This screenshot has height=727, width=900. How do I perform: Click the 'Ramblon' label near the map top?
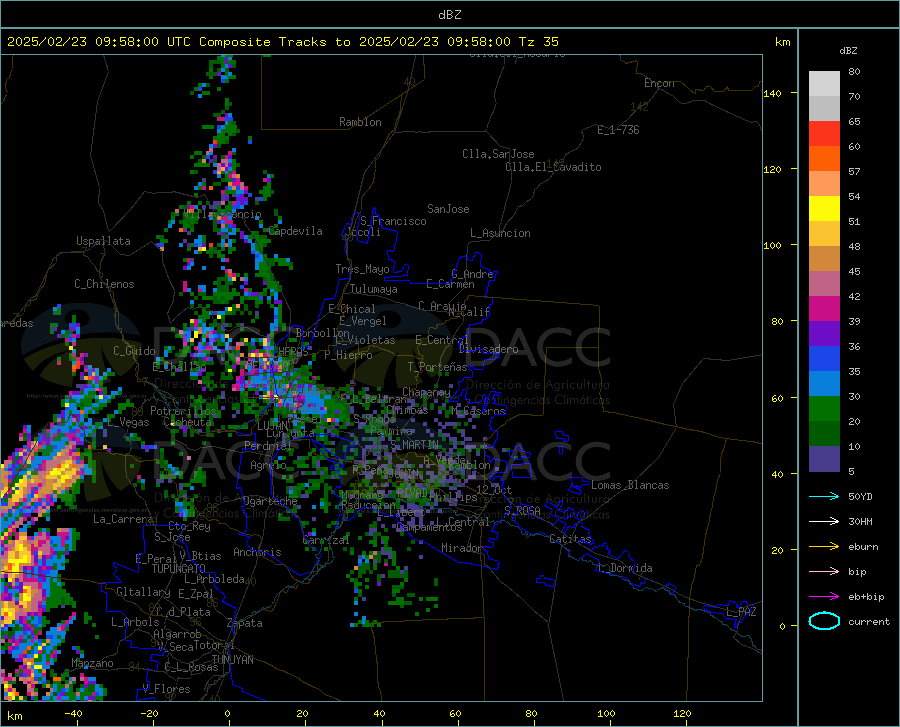[x=360, y=122]
